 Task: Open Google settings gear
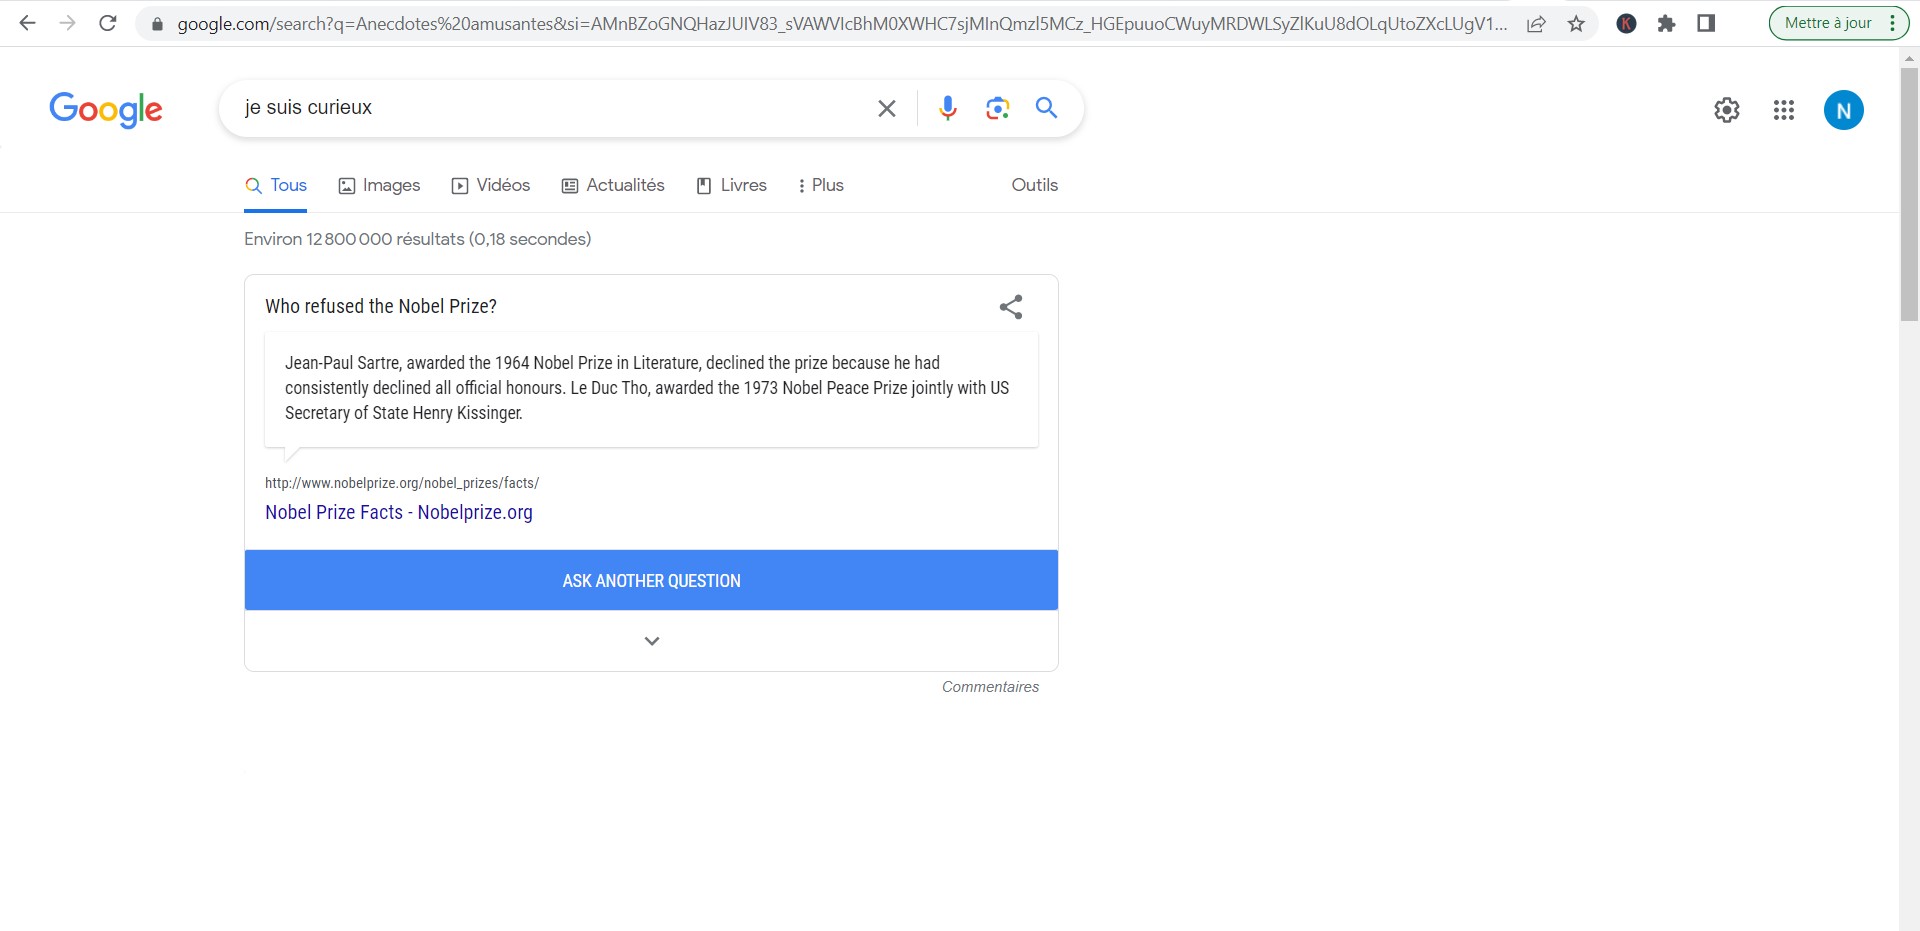[x=1726, y=110]
